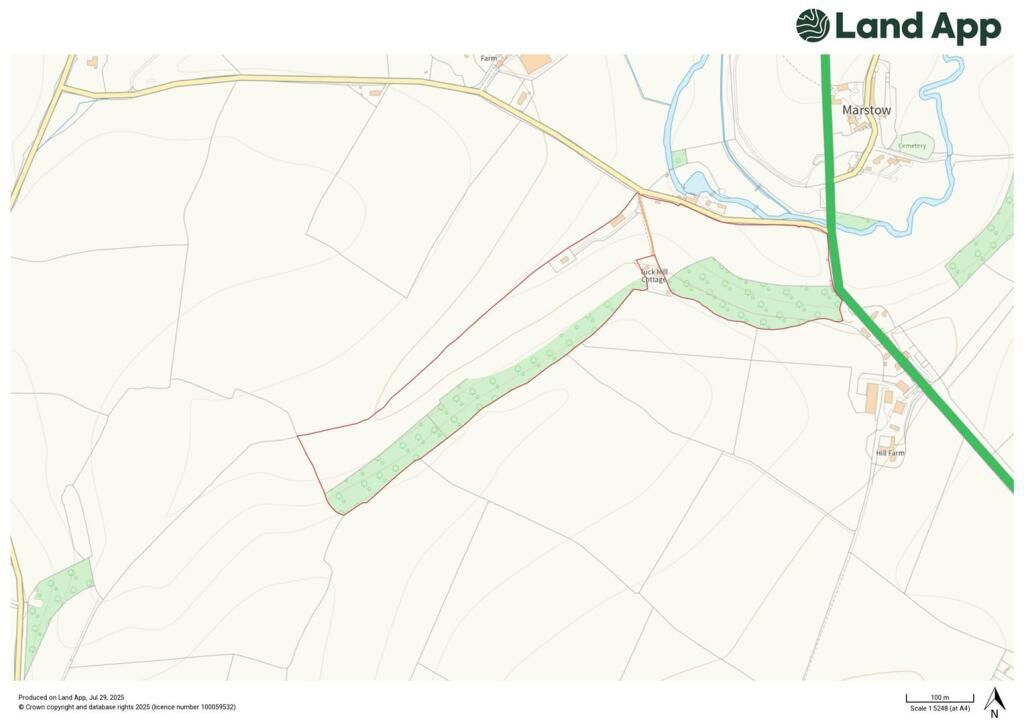Click the Produced on Land App date text
This screenshot has height=724, width=1024.
tap(71, 697)
